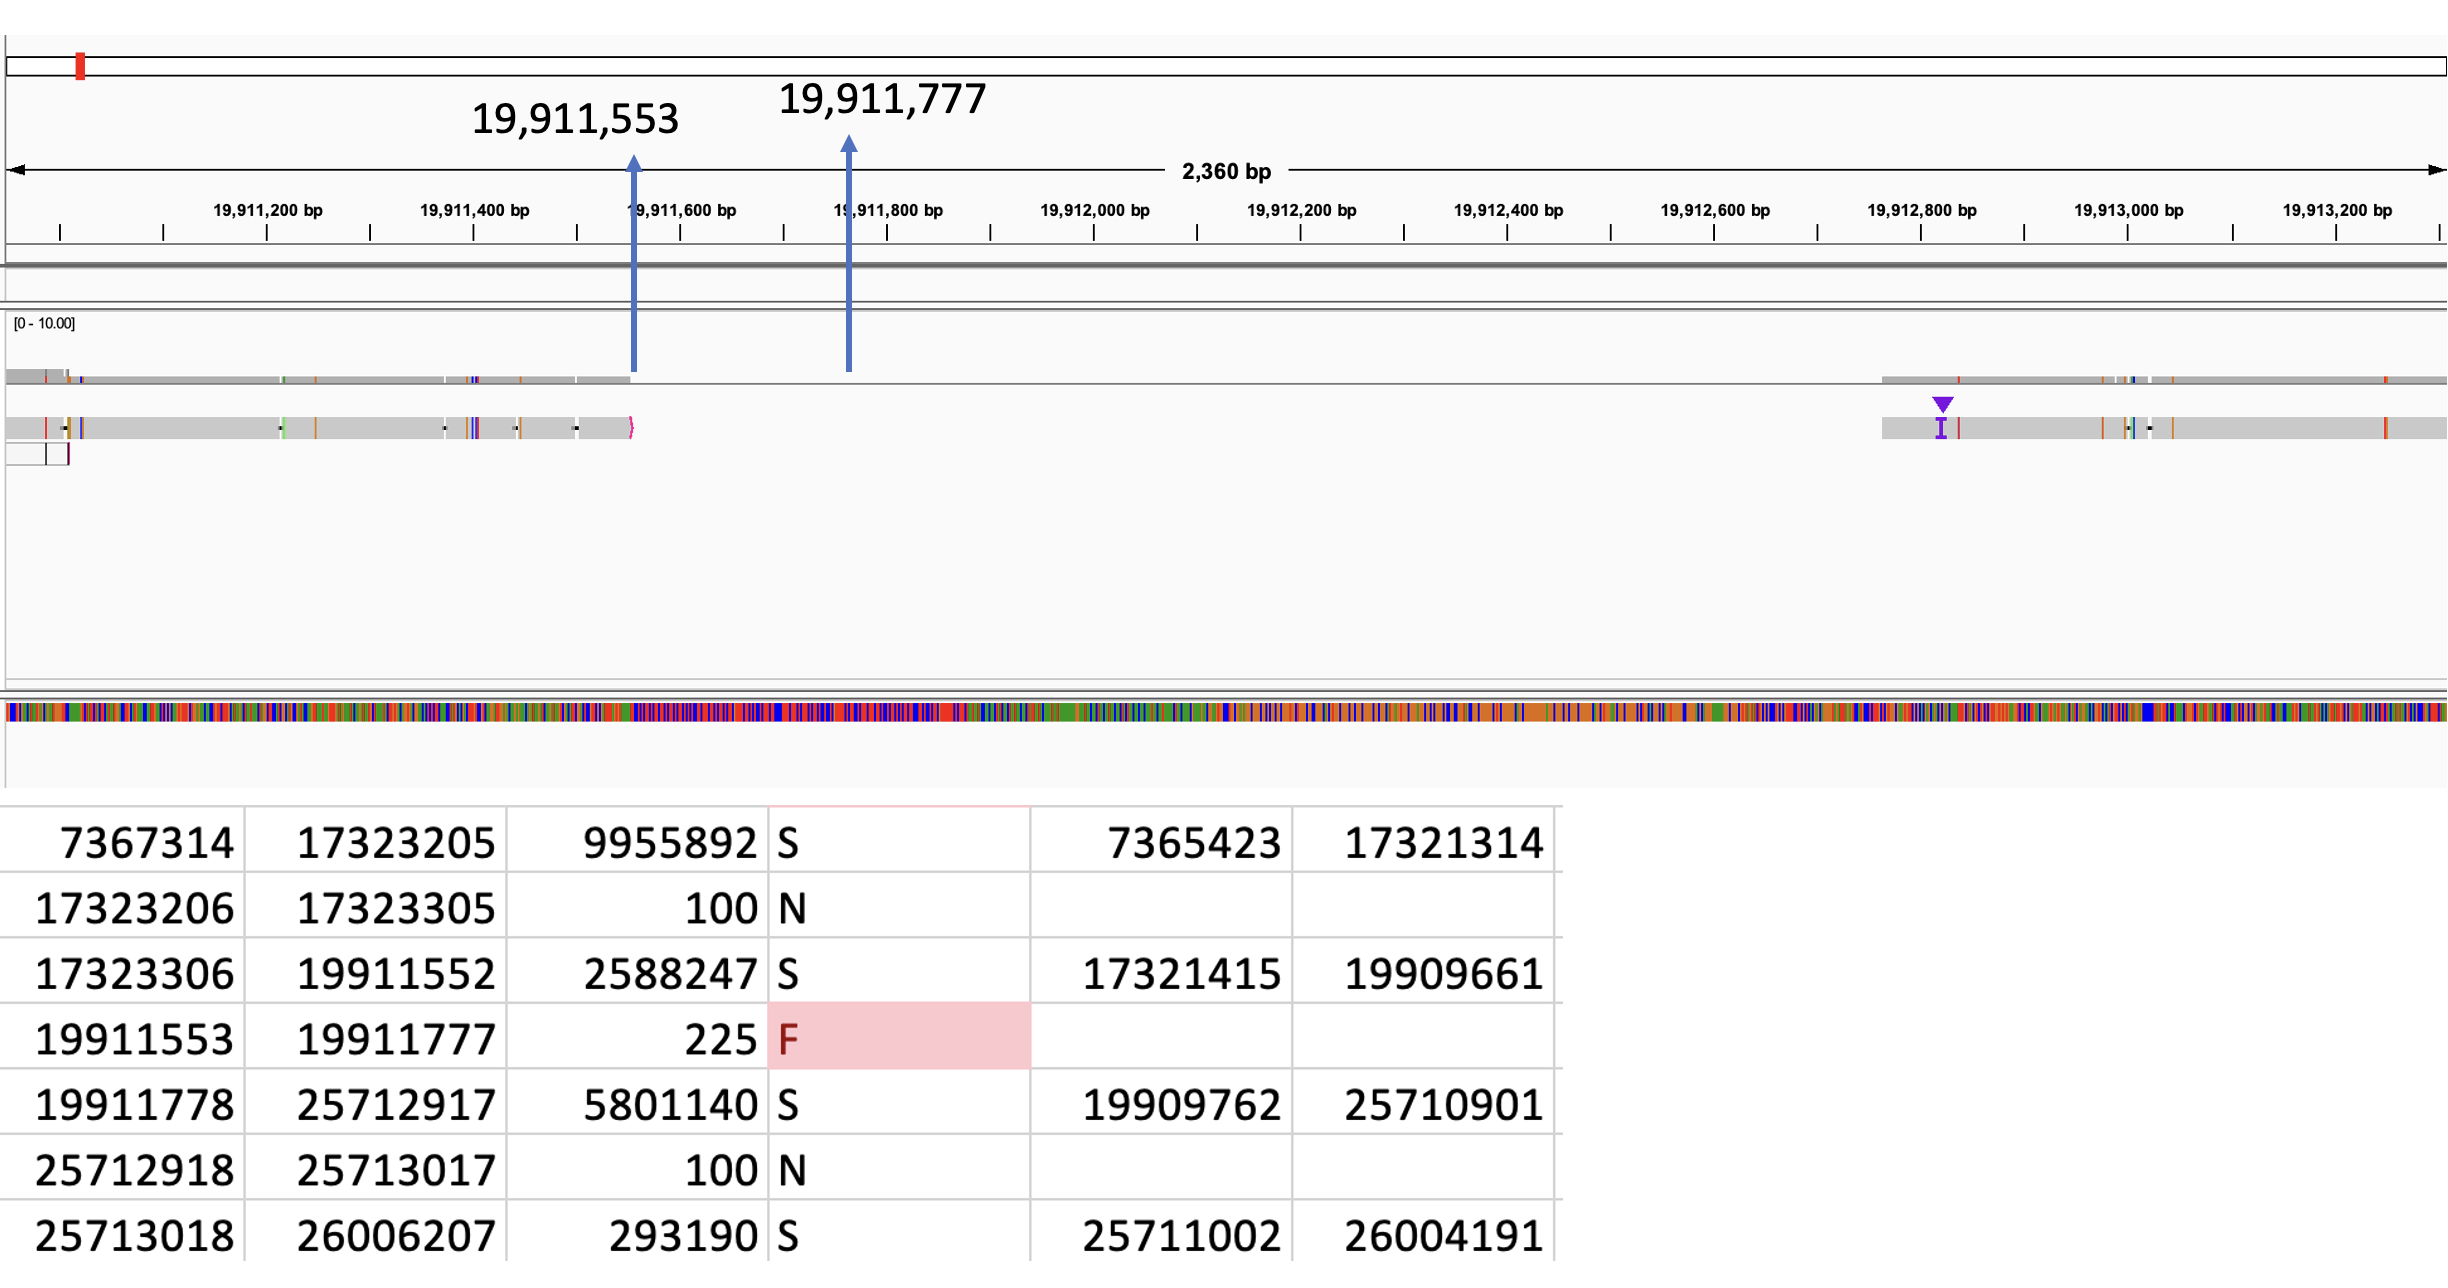Click the multicolor annotation track at the bottom

click(x=1224, y=713)
